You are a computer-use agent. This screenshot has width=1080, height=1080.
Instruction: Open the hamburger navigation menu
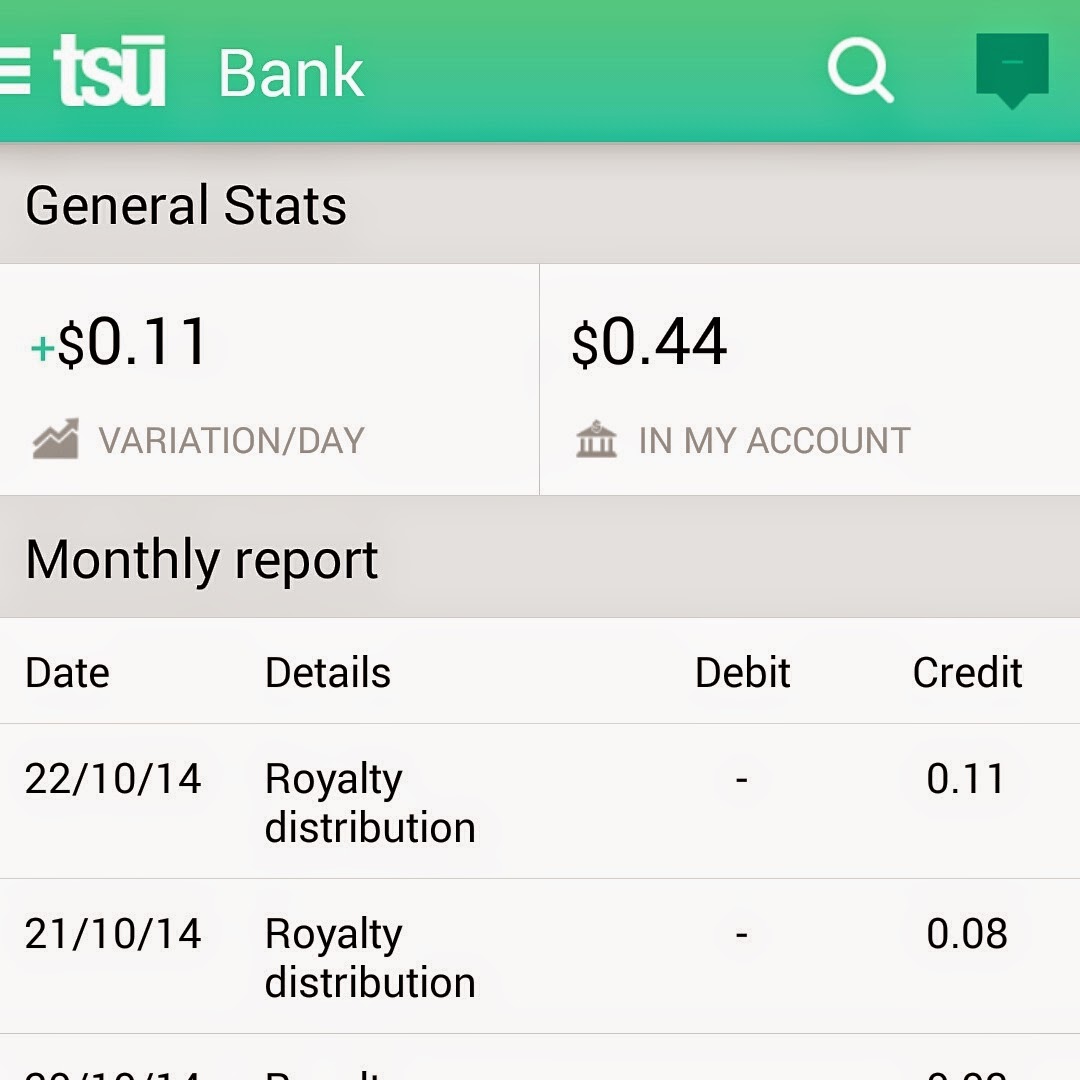(x=14, y=72)
